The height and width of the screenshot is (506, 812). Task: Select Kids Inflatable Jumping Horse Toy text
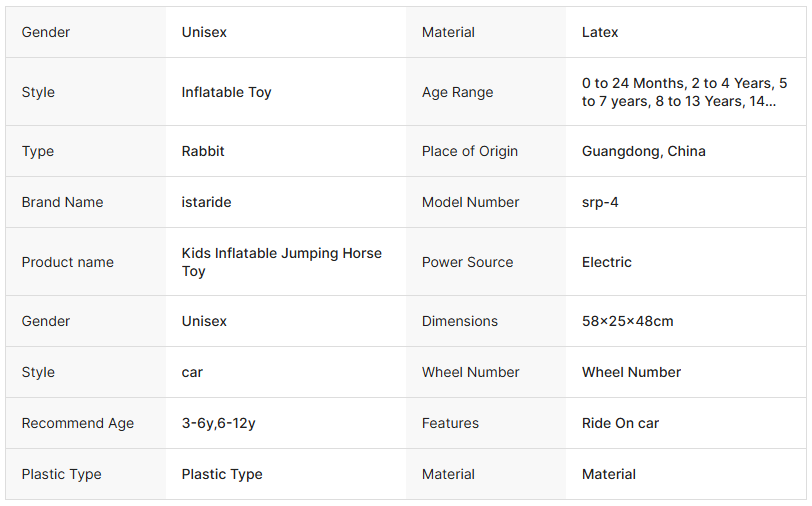click(x=282, y=262)
